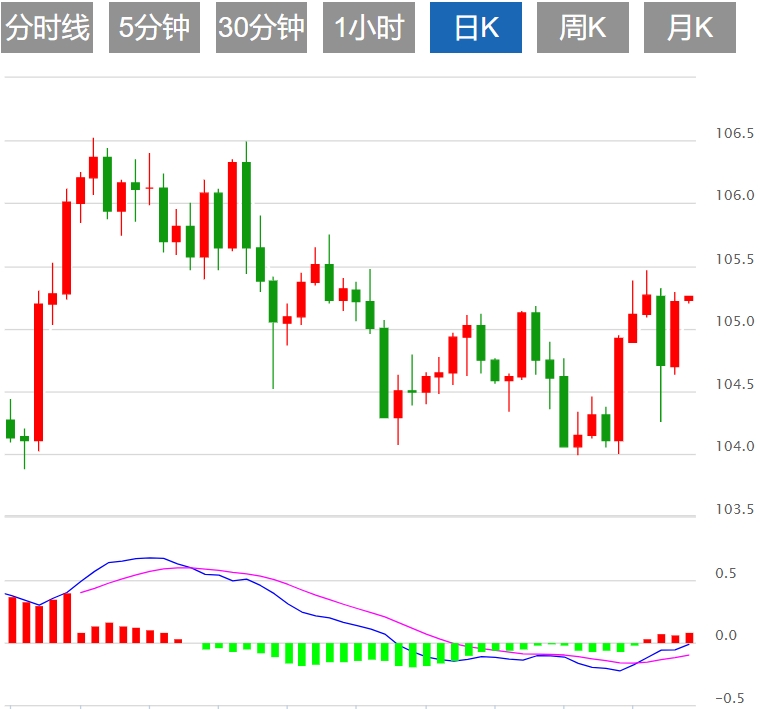Click the 104.0 price axis label

pos(735,446)
